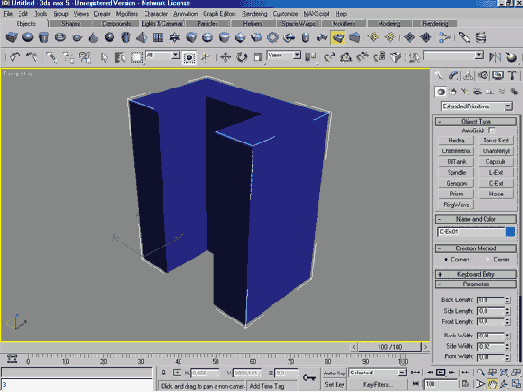523x392 pixels.
Task: Select the Box primitive icon in Objects shelf
Action: pos(11,37)
